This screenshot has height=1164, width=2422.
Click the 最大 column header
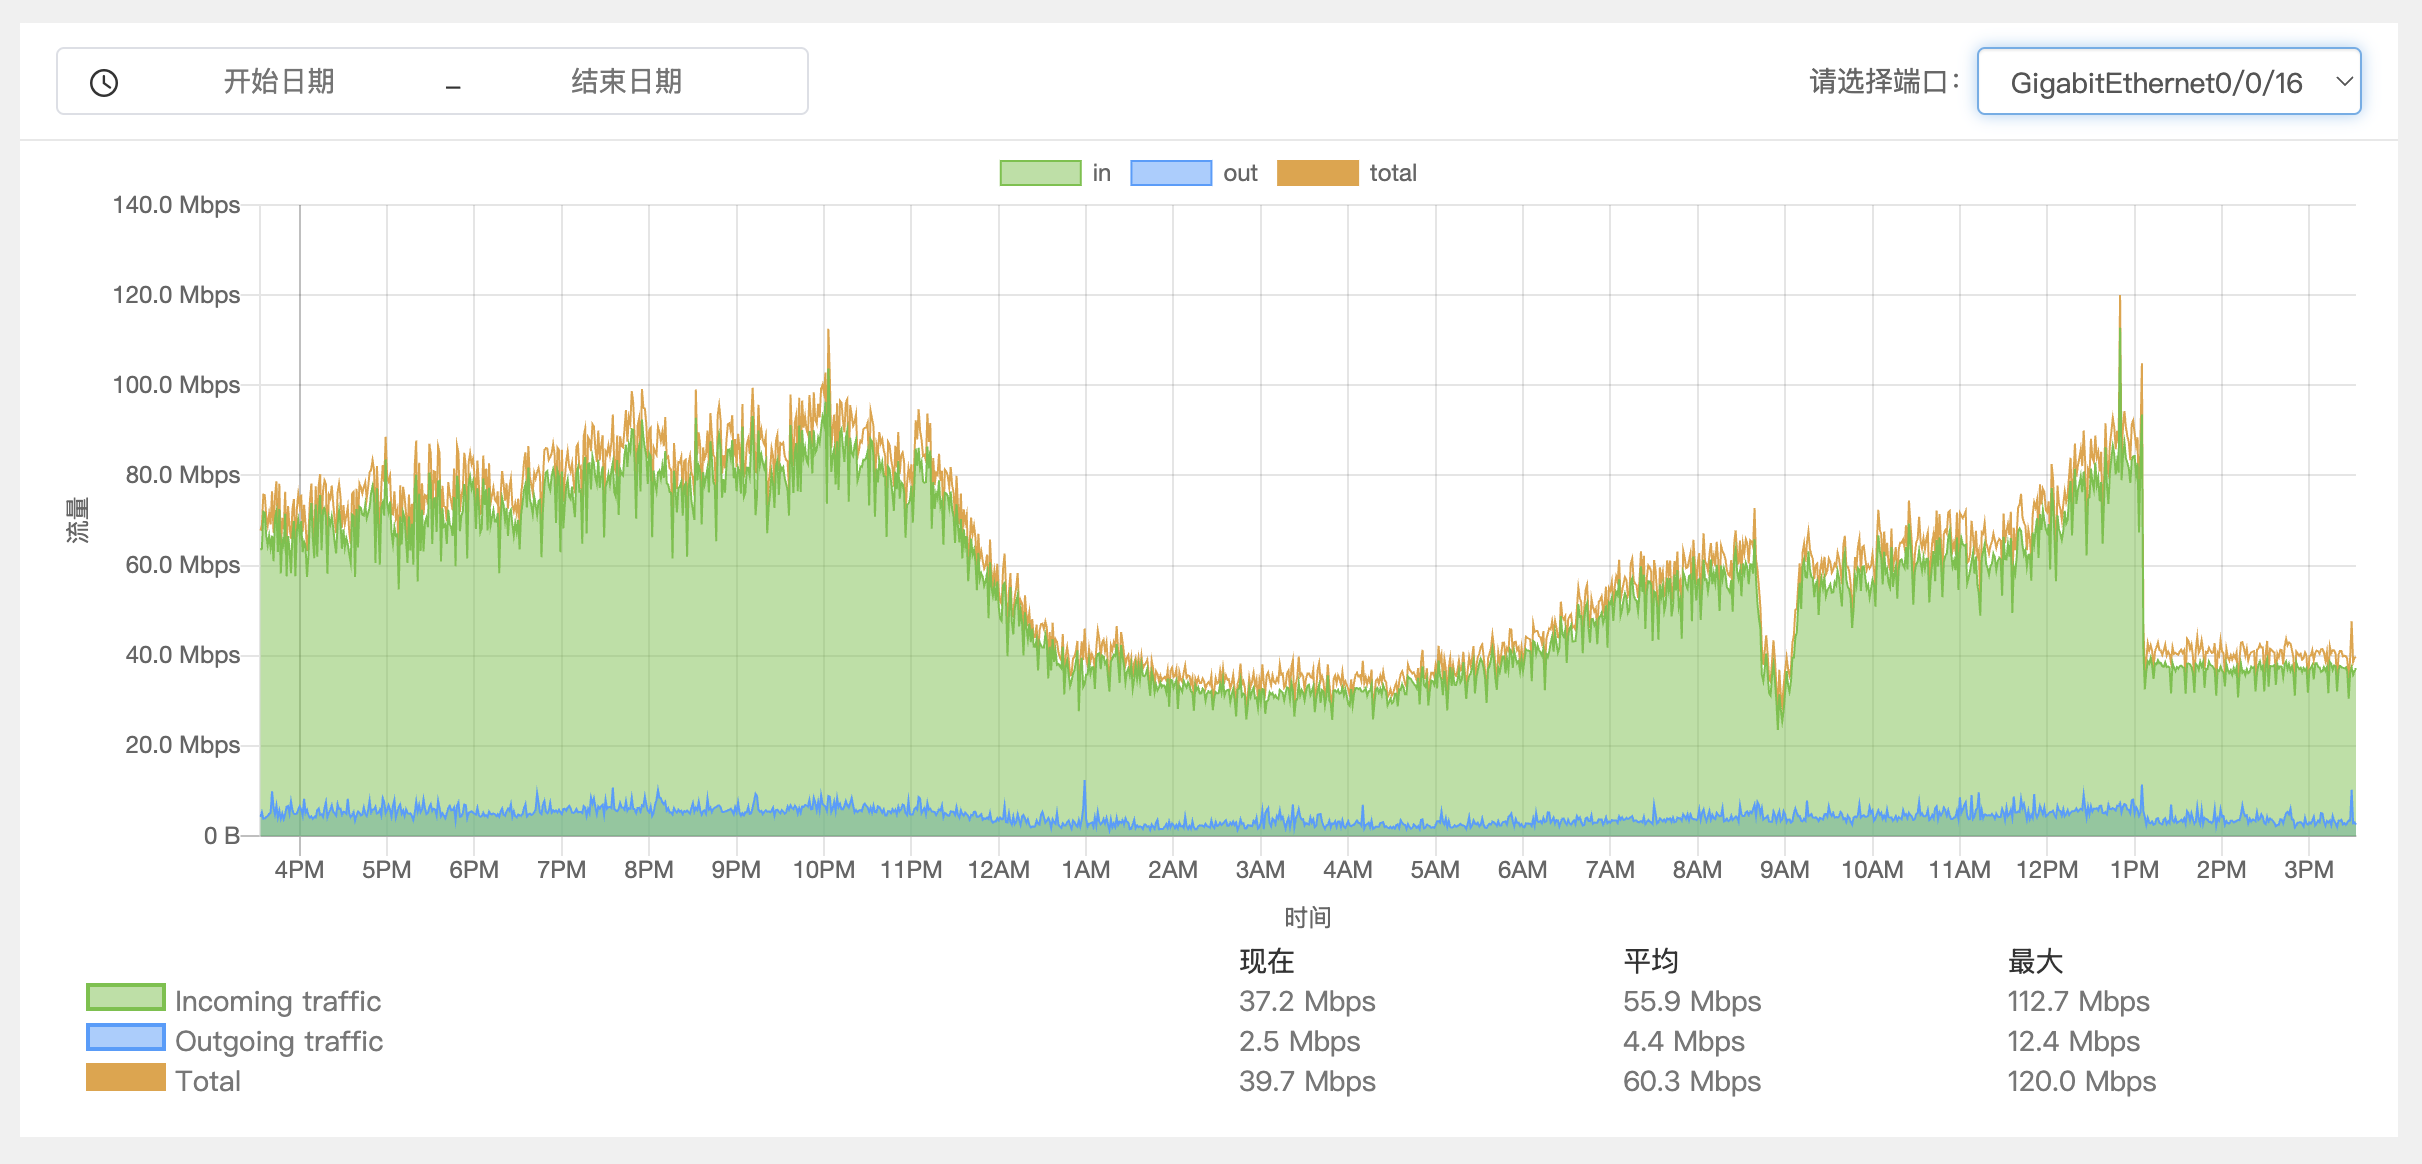tap(2035, 961)
